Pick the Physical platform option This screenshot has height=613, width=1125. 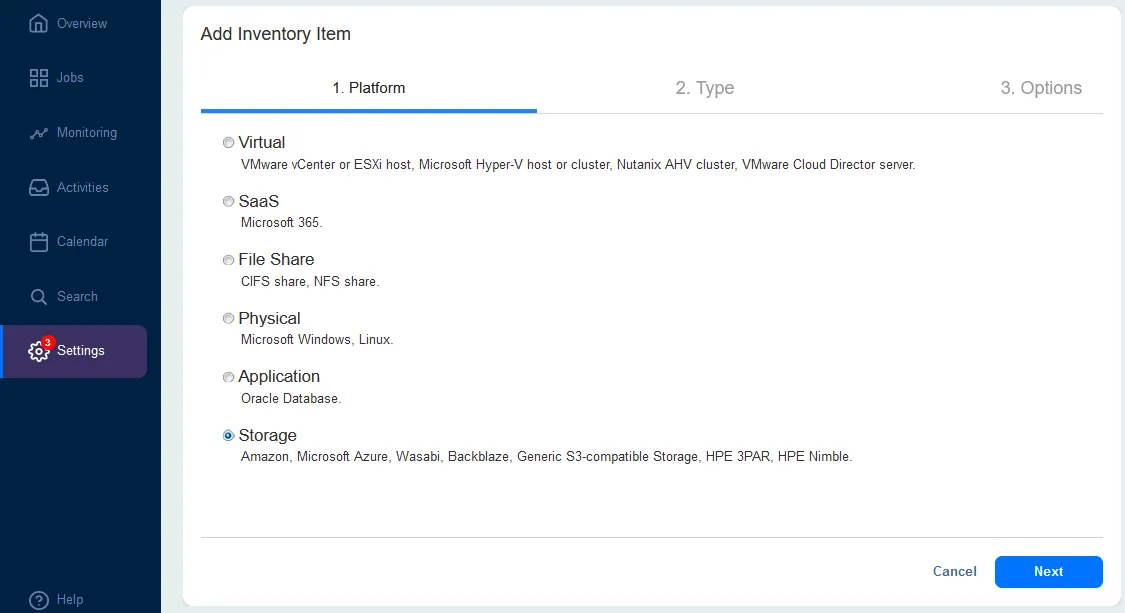click(228, 318)
